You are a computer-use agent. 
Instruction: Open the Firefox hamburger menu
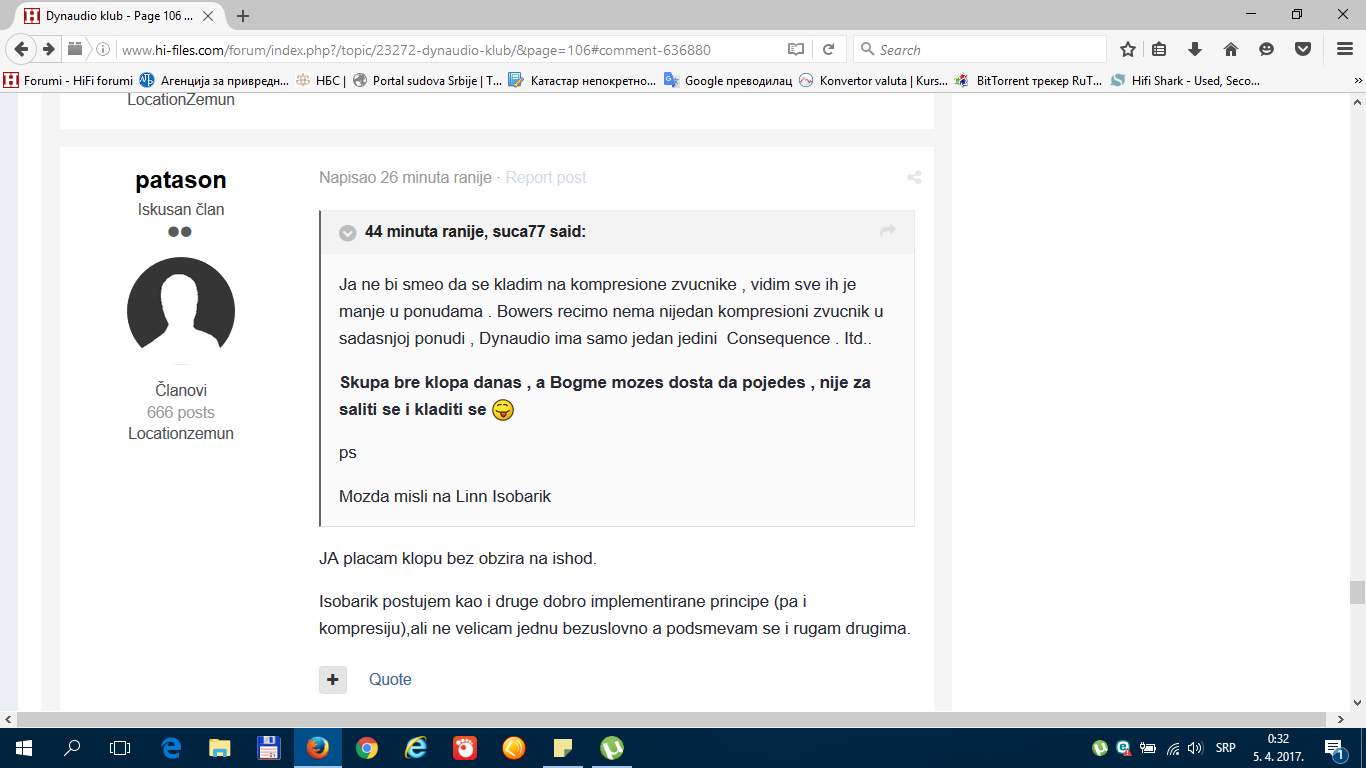pyautogui.click(x=1345, y=49)
